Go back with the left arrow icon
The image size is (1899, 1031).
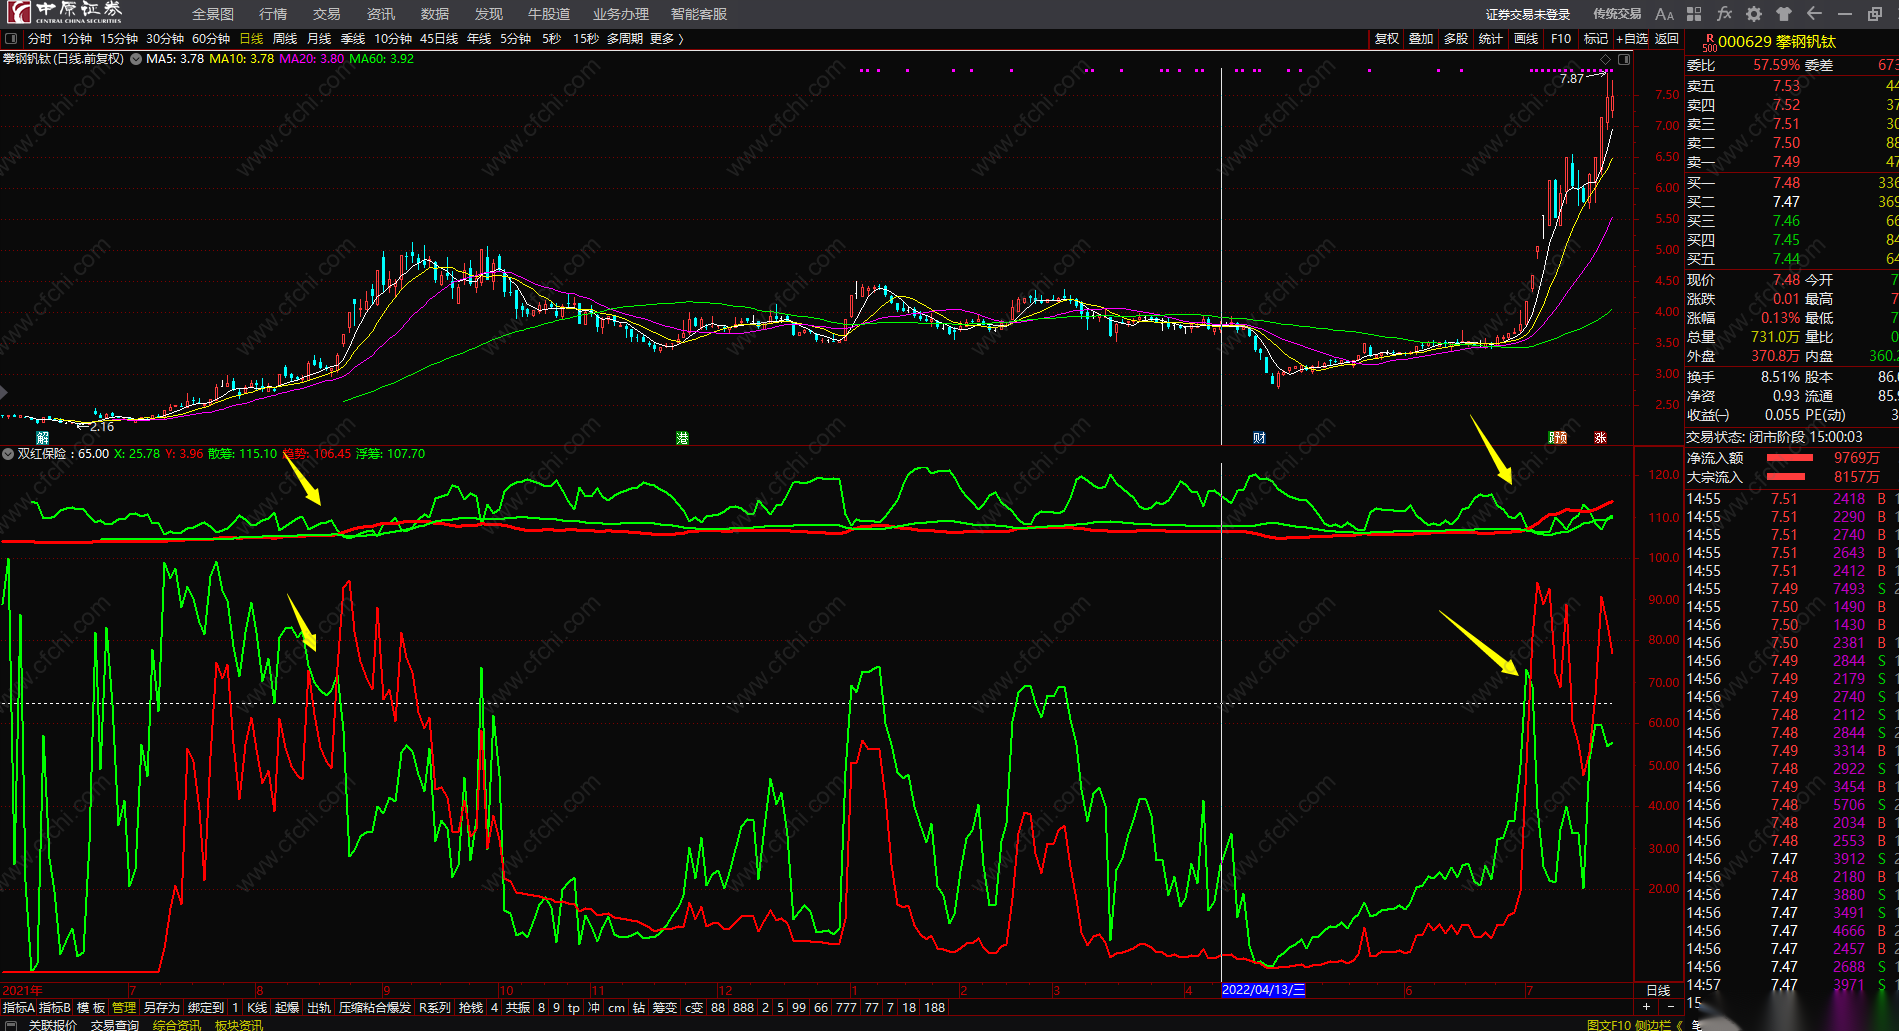pos(1814,14)
